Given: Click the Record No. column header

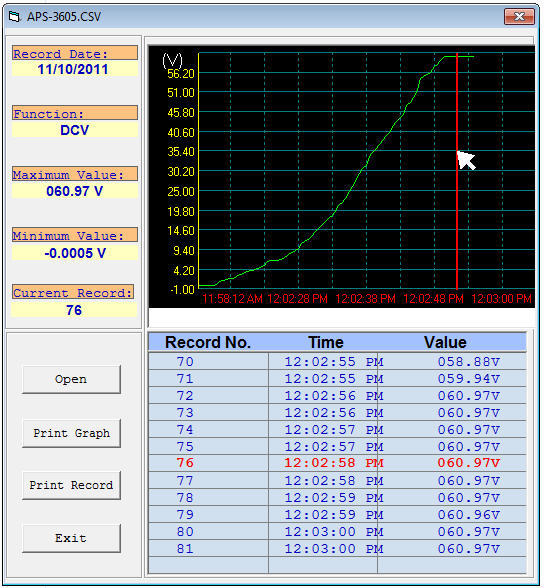Looking at the screenshot, I should (x=208, y=342).
